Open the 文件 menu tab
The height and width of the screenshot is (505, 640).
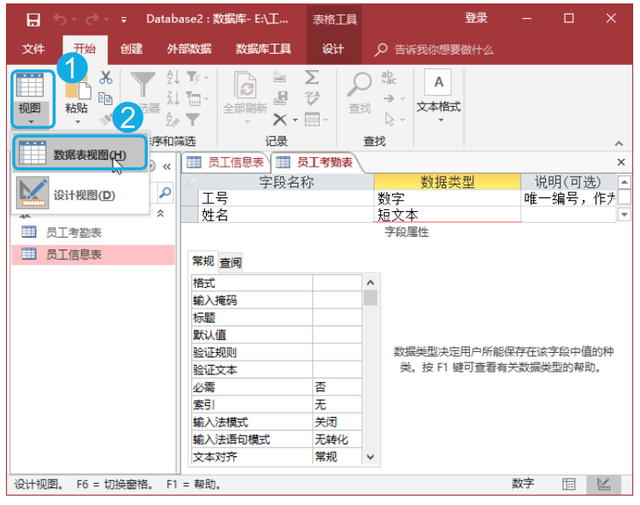coord(33,49)
